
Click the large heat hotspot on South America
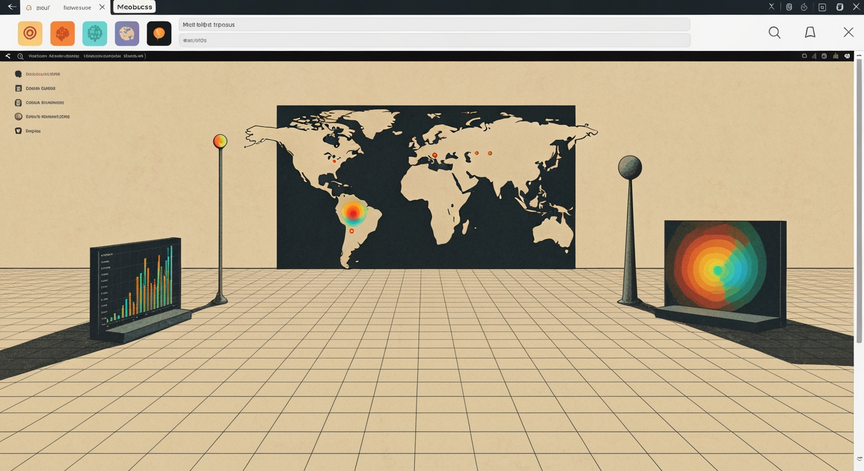353,213
